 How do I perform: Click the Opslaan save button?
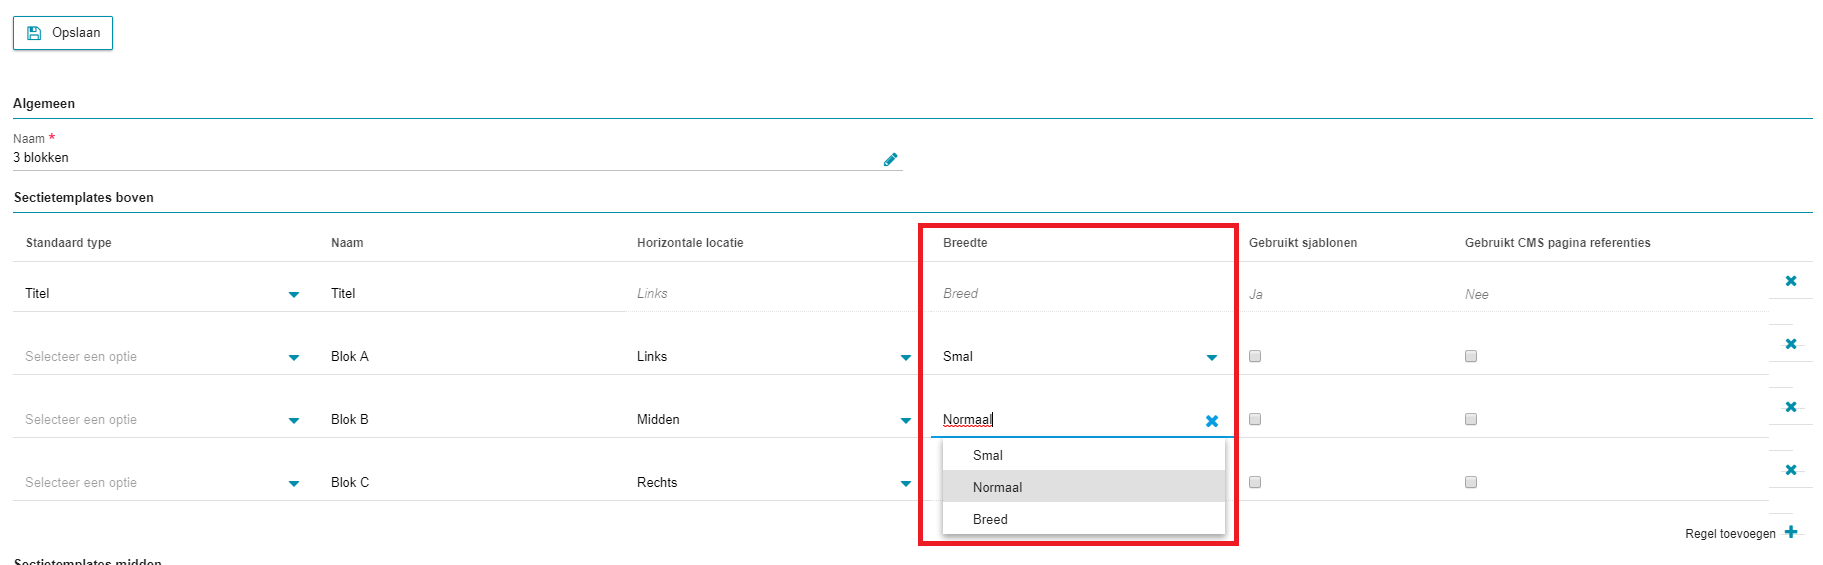coord(63,33)
